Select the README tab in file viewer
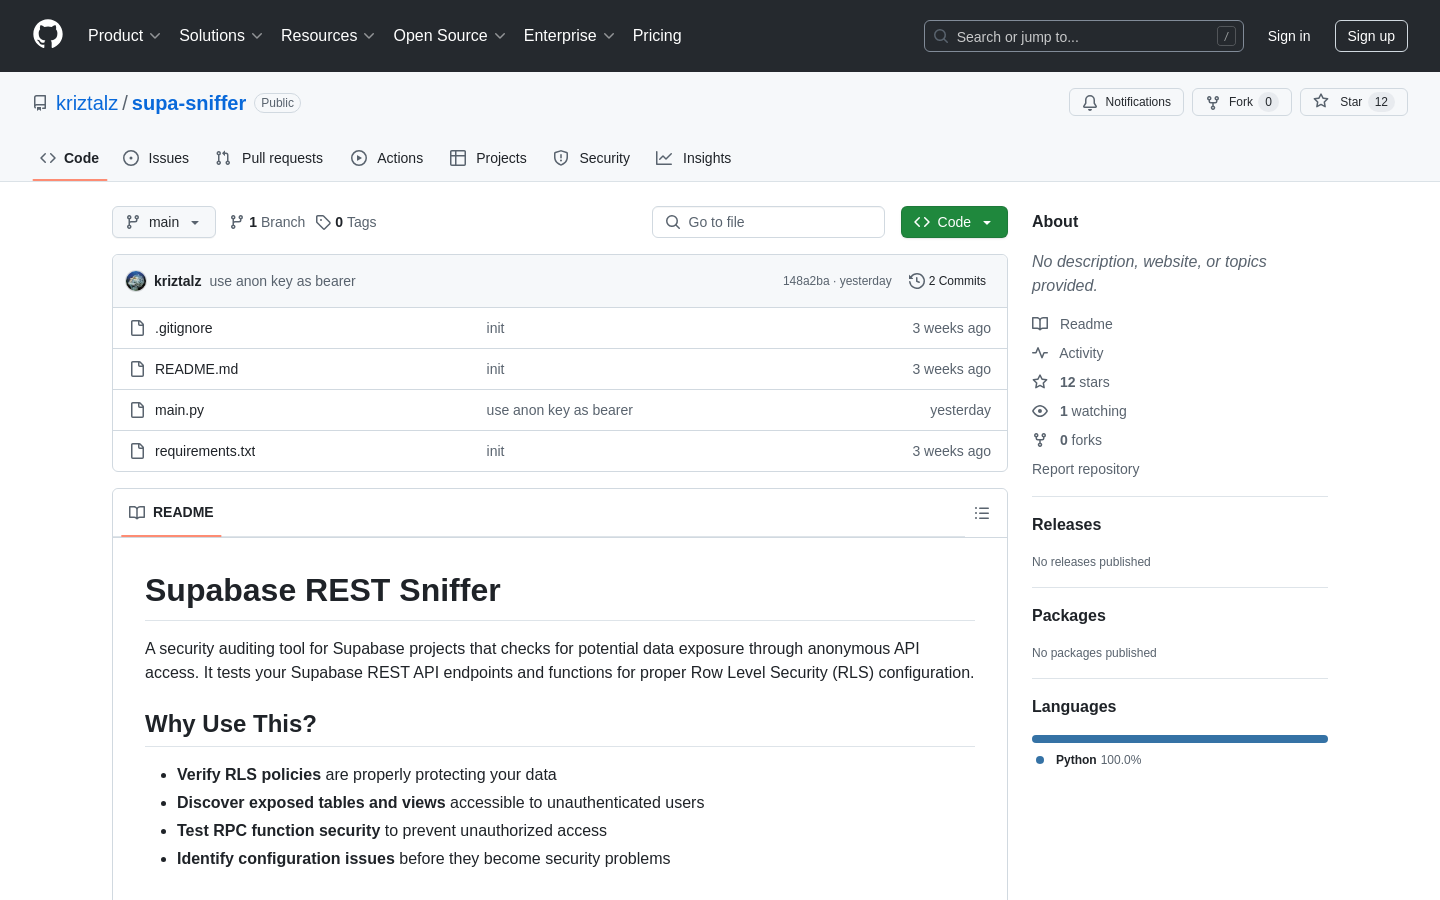Viewport: 1440px width, 900px height. (x=171, y=512)
